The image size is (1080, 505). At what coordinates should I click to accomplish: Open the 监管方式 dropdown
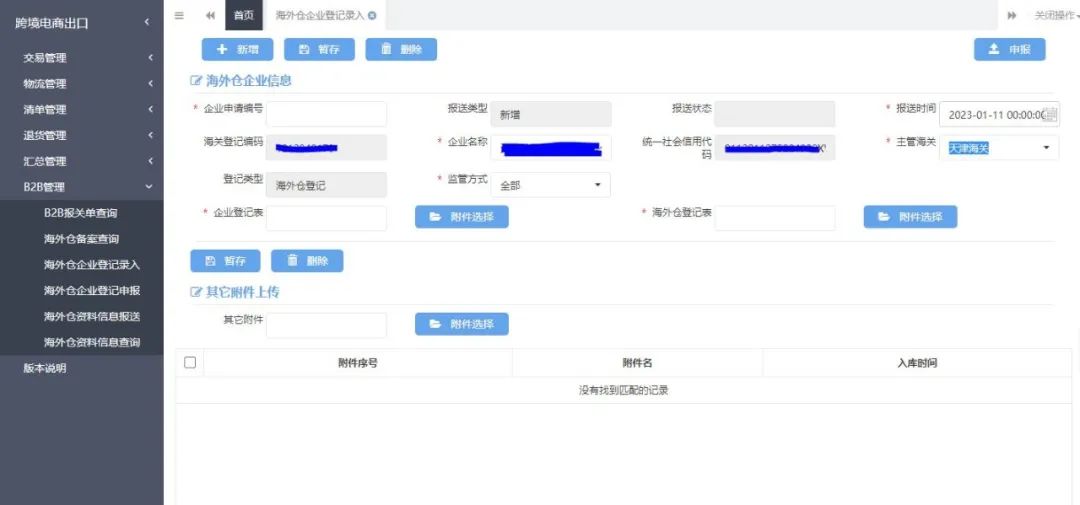550,185
